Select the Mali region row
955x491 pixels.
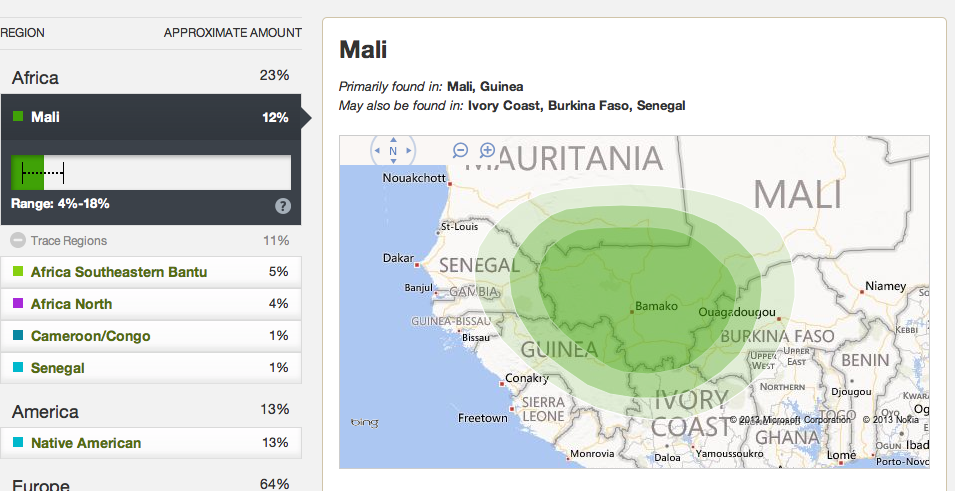[150, 118]
